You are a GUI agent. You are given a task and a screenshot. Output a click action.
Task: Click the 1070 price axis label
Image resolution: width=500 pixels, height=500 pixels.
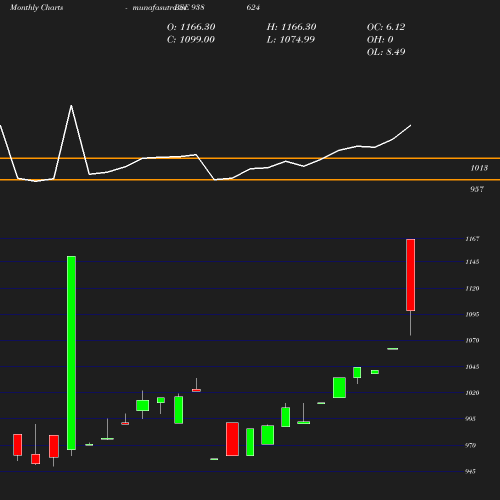472,340
